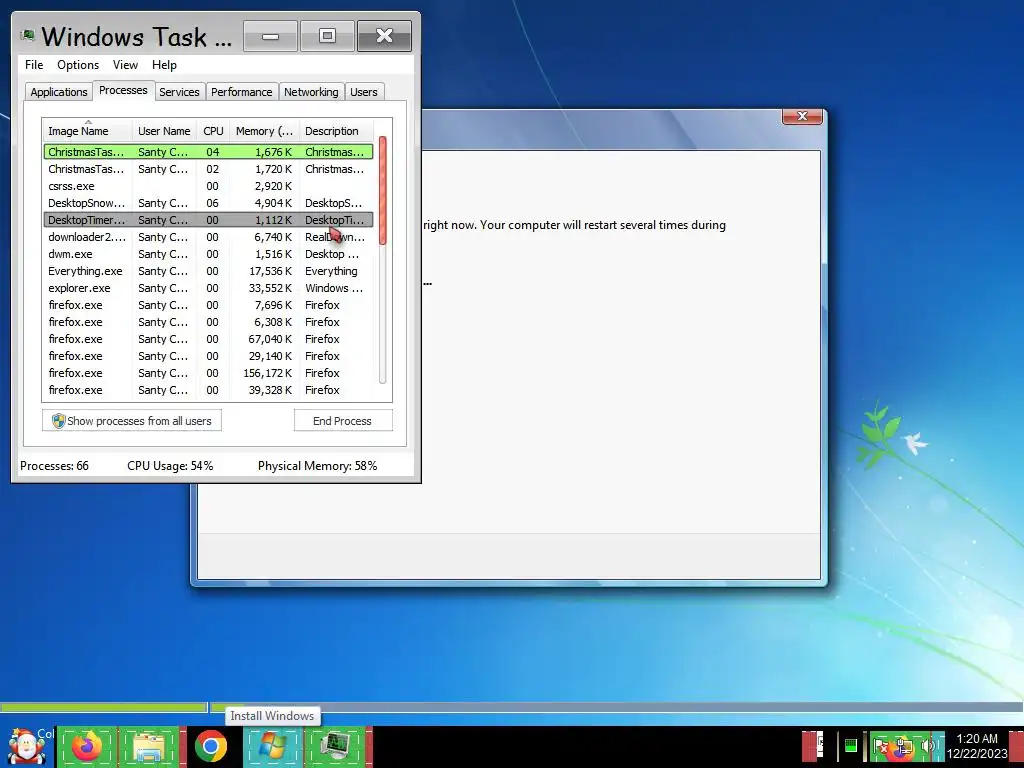The image size is (1024, 768).
Task: Open the Task Manager taskbar icon
Action: pos(334,746)
